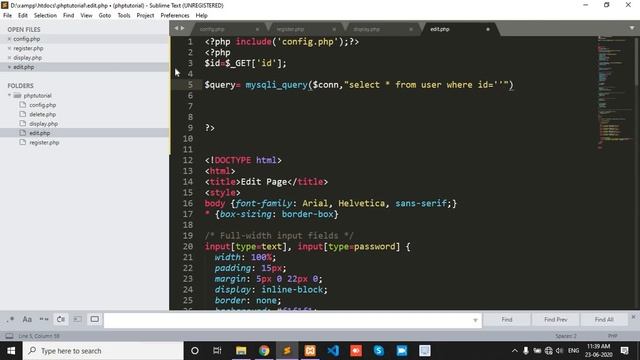The image size is (640, 360).
Task: Open the File menu
Action: [7, 16]
